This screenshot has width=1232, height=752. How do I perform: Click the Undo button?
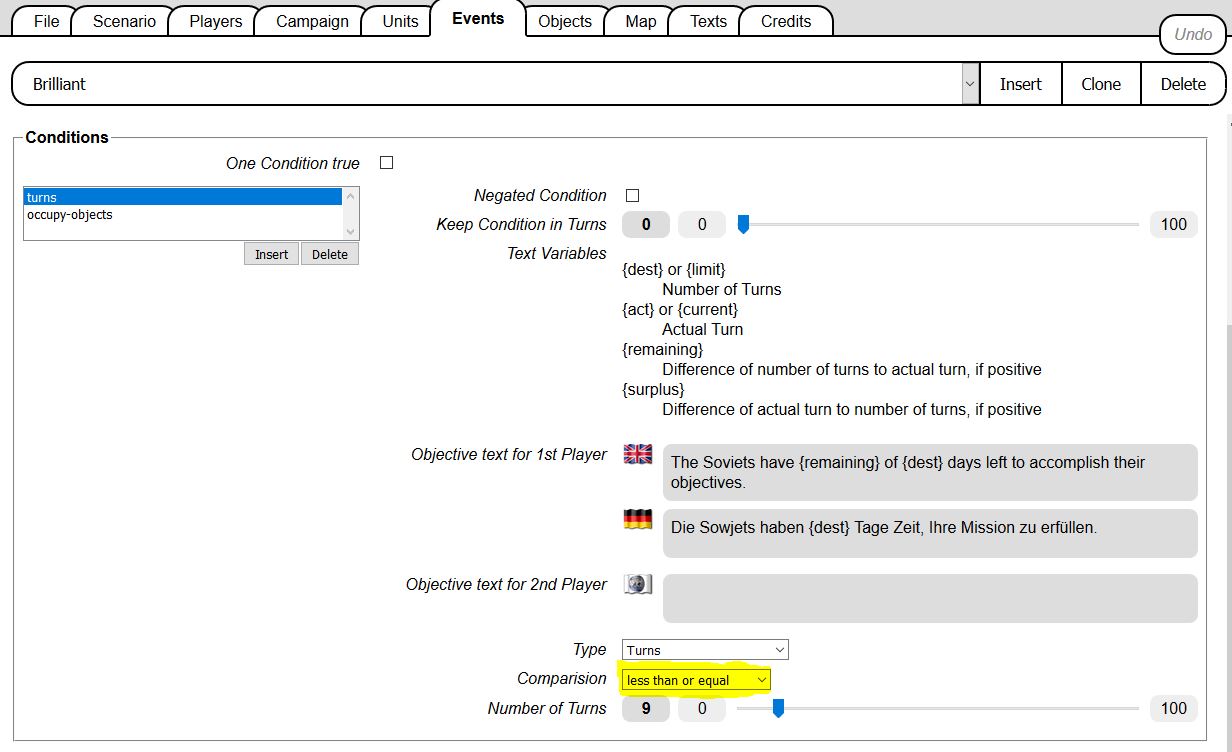point(1192,34)
